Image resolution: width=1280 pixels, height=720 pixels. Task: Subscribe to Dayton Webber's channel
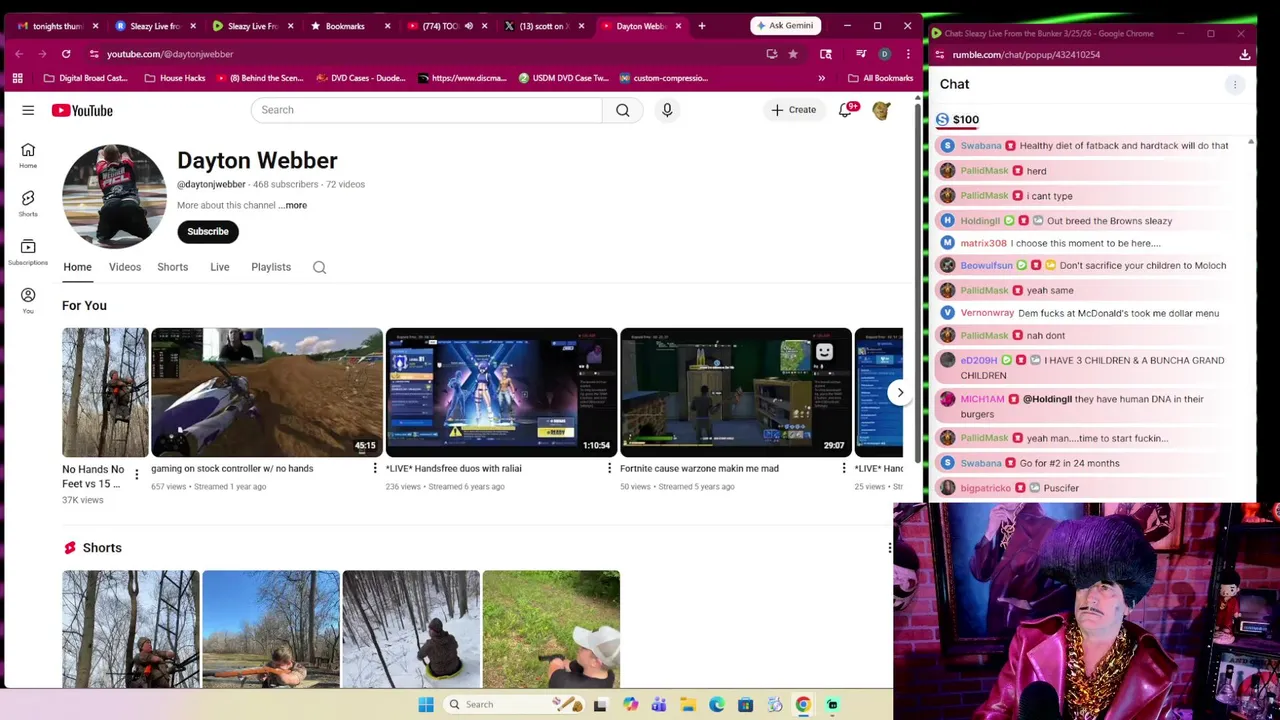click(x=208, y=232)
